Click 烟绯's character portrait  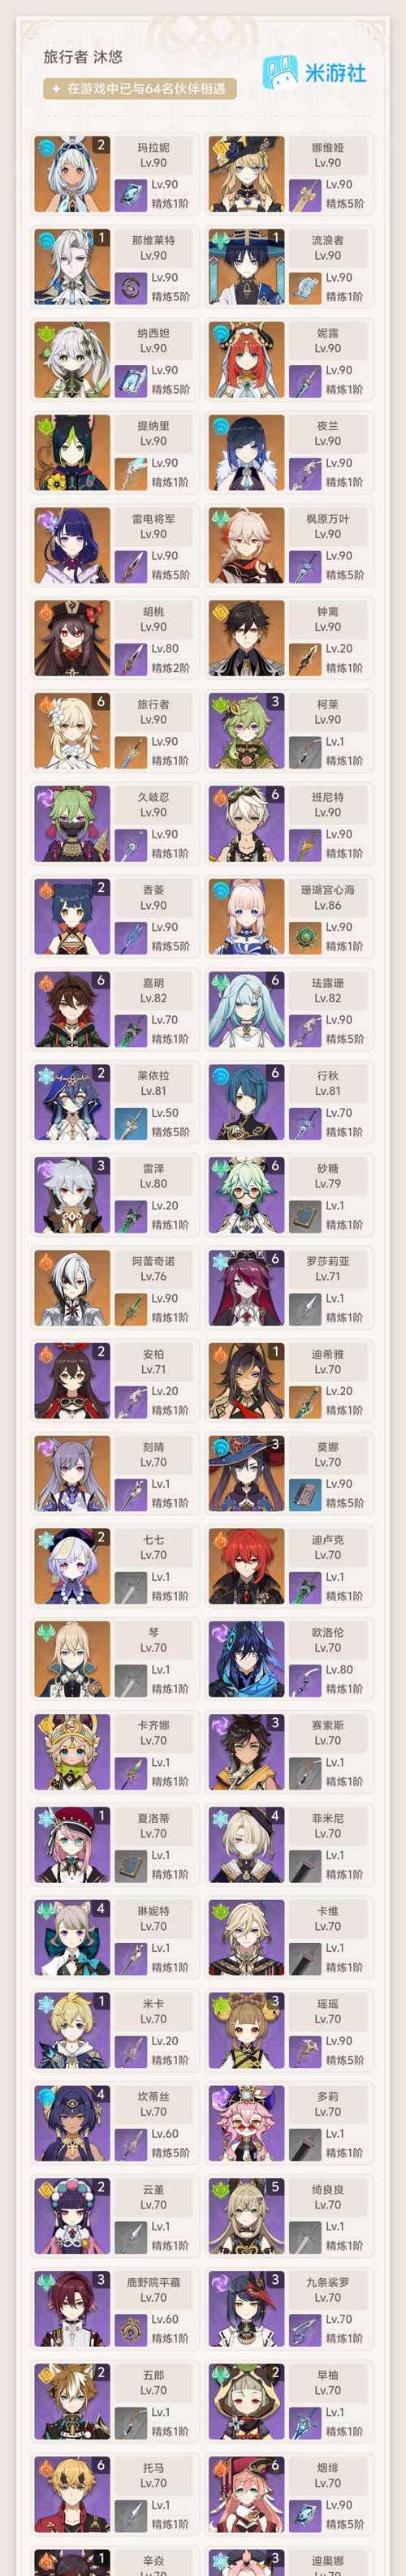point(246,2494)
